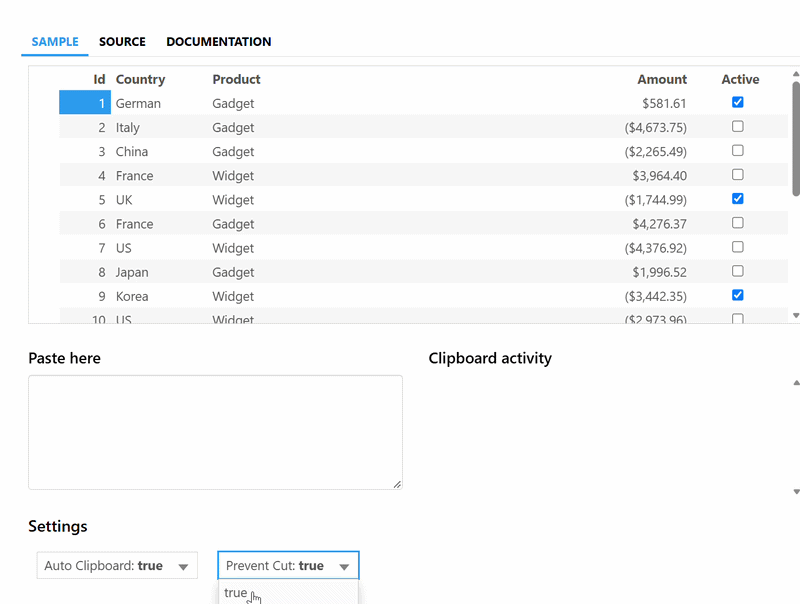800x604 pixels.
Task: Check Active for row 4 France
Action: click(737, 174)
